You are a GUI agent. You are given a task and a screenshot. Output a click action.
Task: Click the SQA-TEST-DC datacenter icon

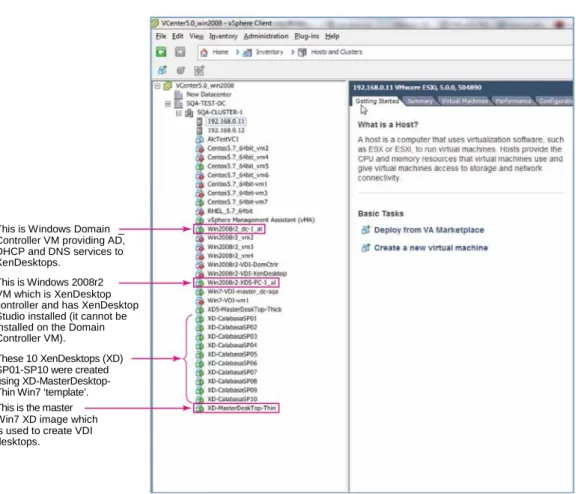click(x=179, y=104)
